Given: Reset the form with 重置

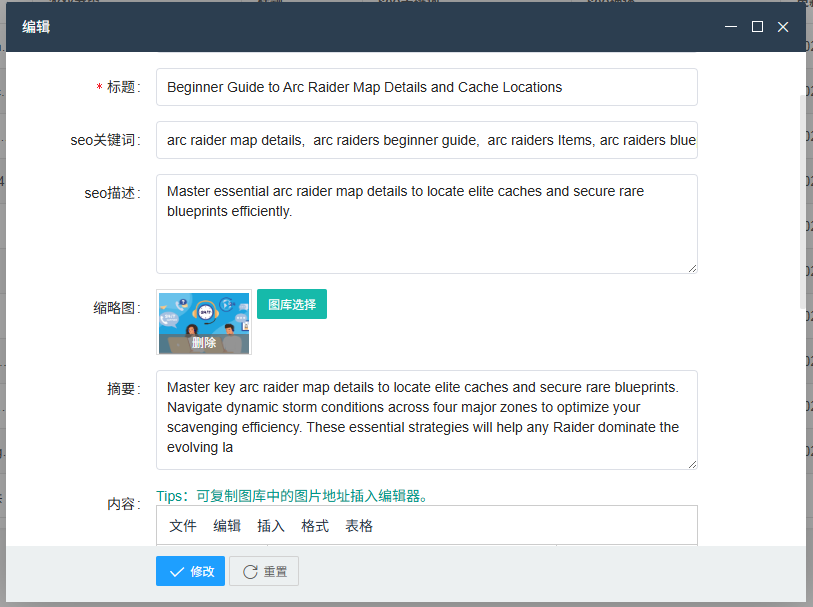Looking at the screenshot, I should 264,571.
